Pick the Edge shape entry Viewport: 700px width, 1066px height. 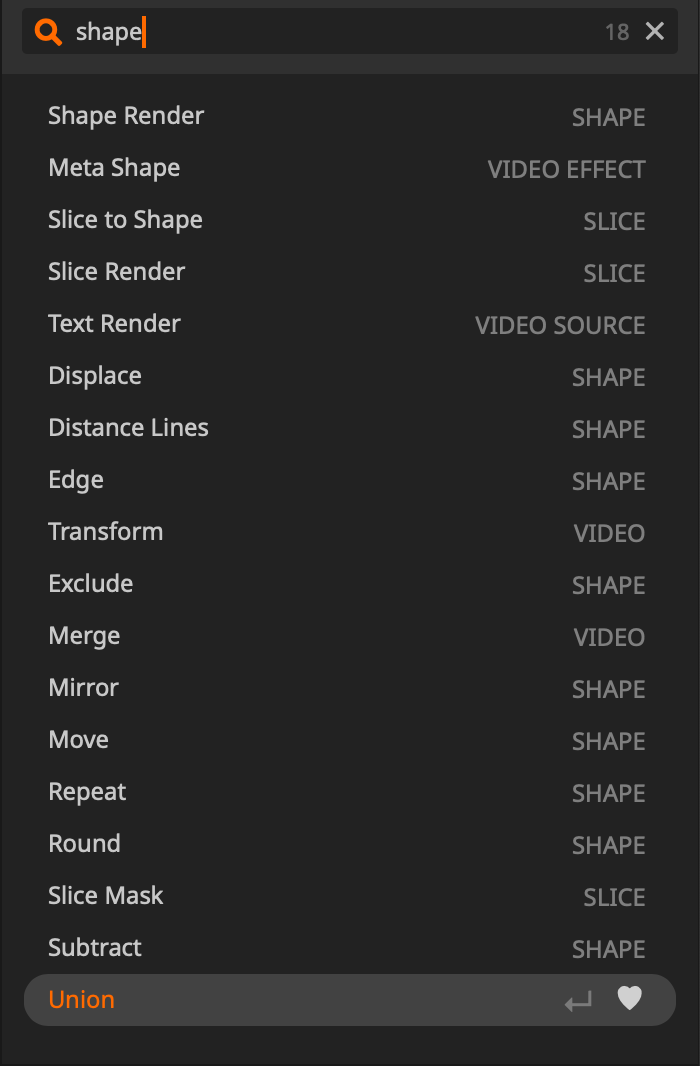tap(76, 480)
